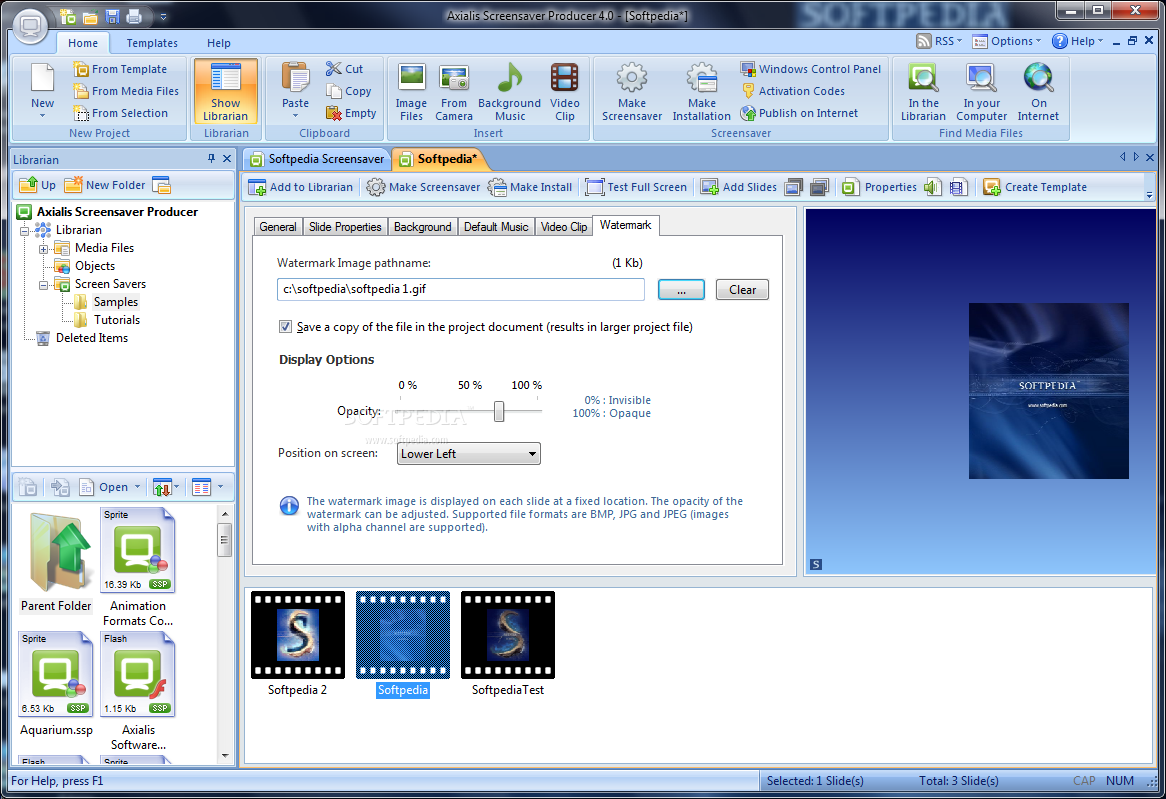Viewport: 1166px width, 799px height.
Task: Open the Background tab
Action: 422,227
